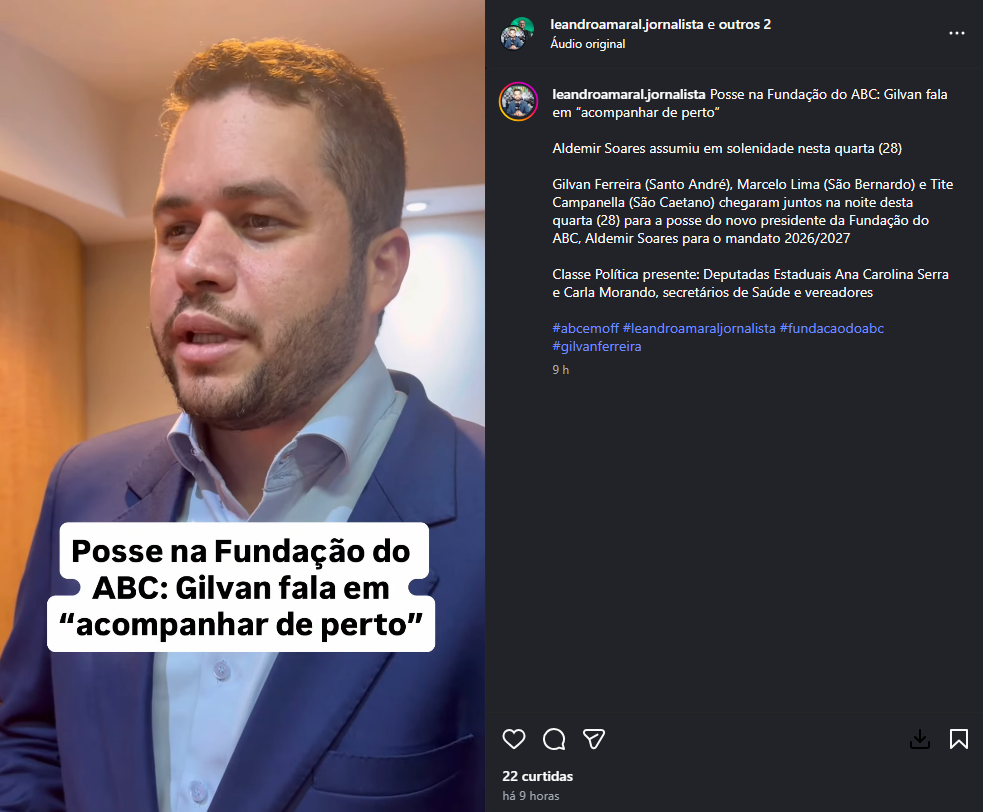Download the video with the download icon

[920, 739]
